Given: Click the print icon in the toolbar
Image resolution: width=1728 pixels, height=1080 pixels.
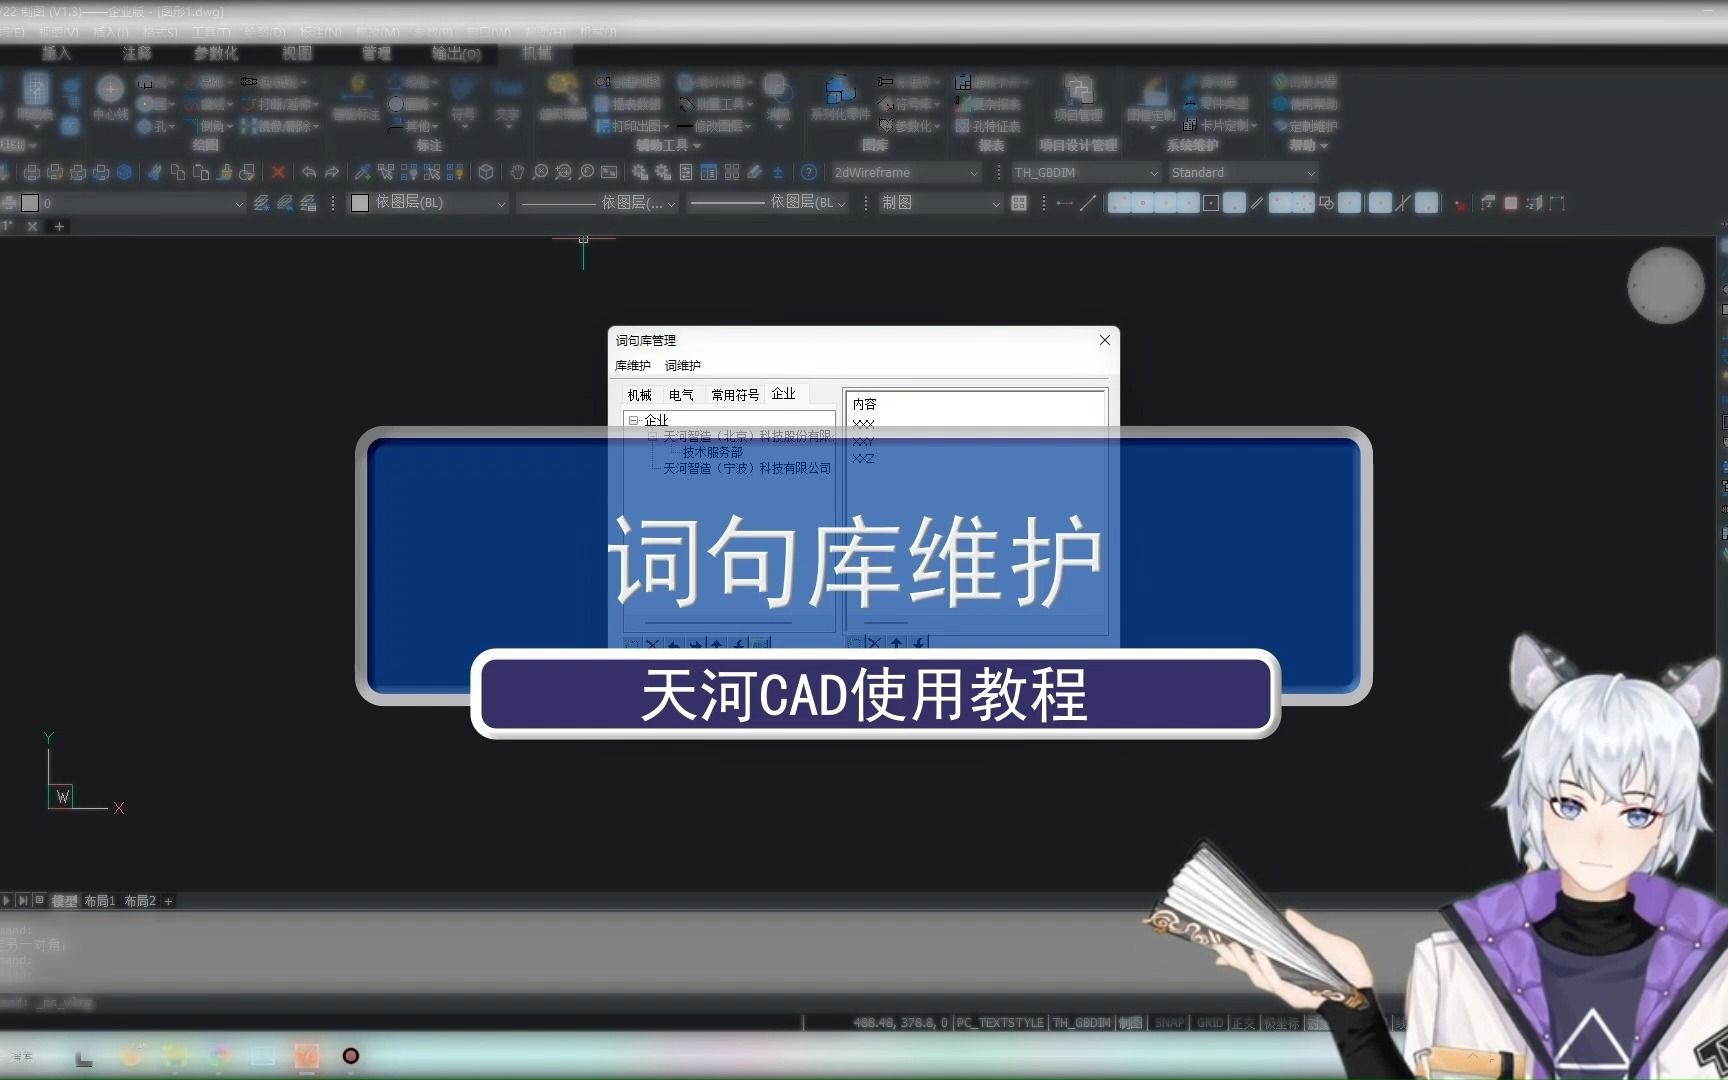Looking at the screenshot, I should (x=32, y=172).
